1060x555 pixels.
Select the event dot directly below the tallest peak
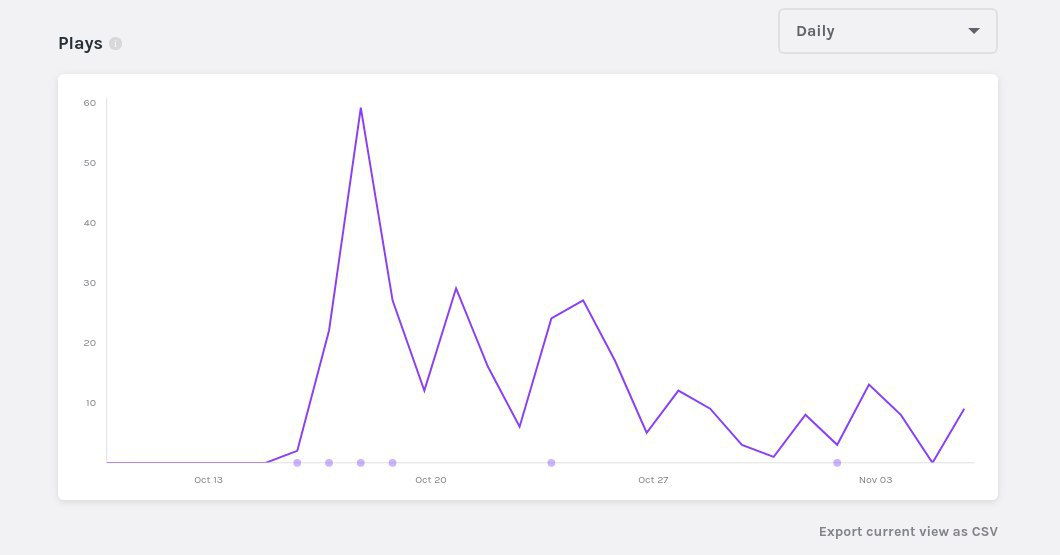(361, 463)
